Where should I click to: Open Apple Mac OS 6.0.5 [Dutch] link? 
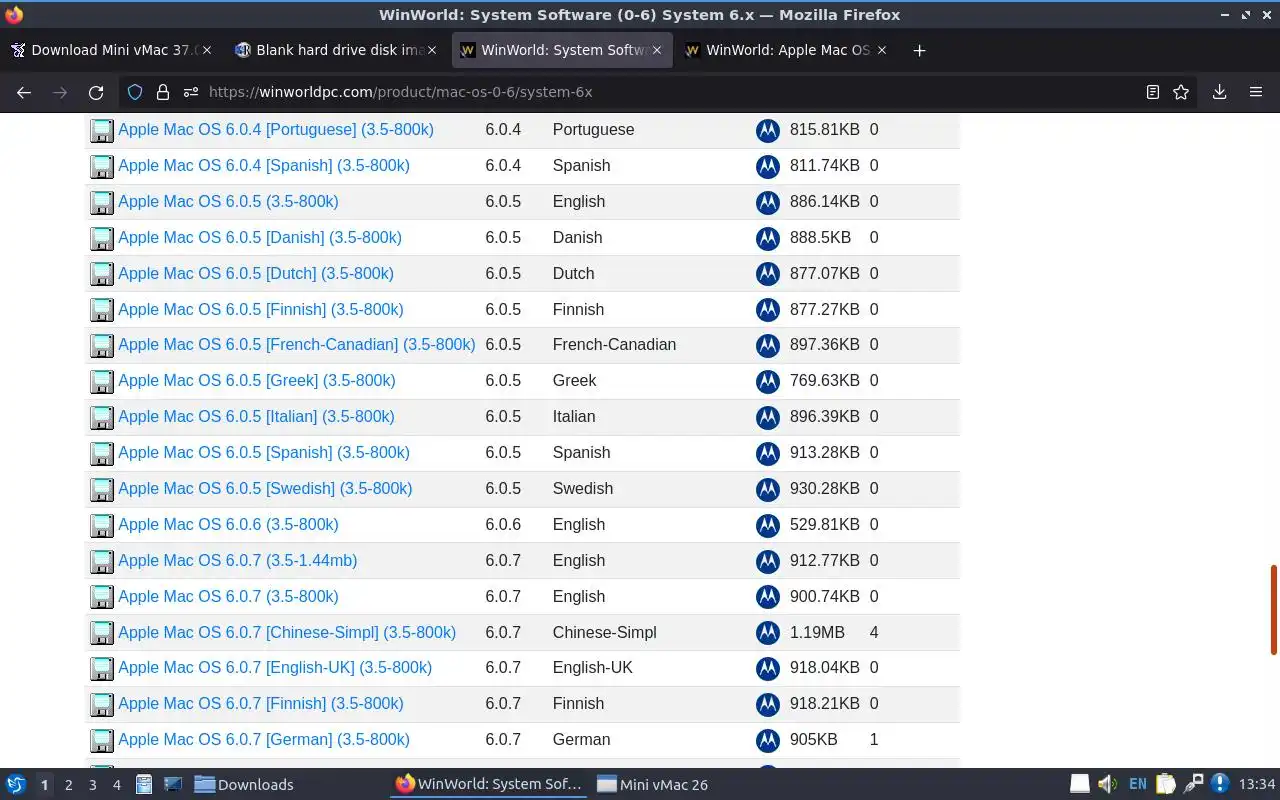point(256,274)
